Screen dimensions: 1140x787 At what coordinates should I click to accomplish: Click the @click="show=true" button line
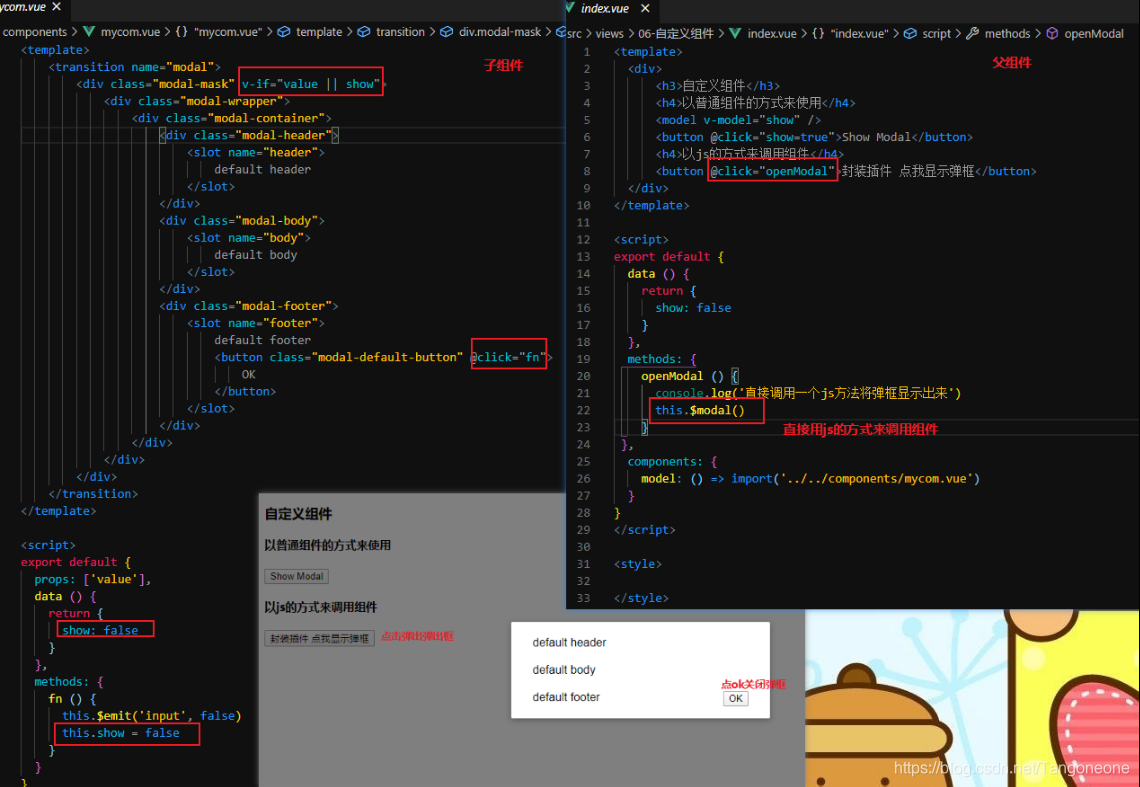(814, 137)
